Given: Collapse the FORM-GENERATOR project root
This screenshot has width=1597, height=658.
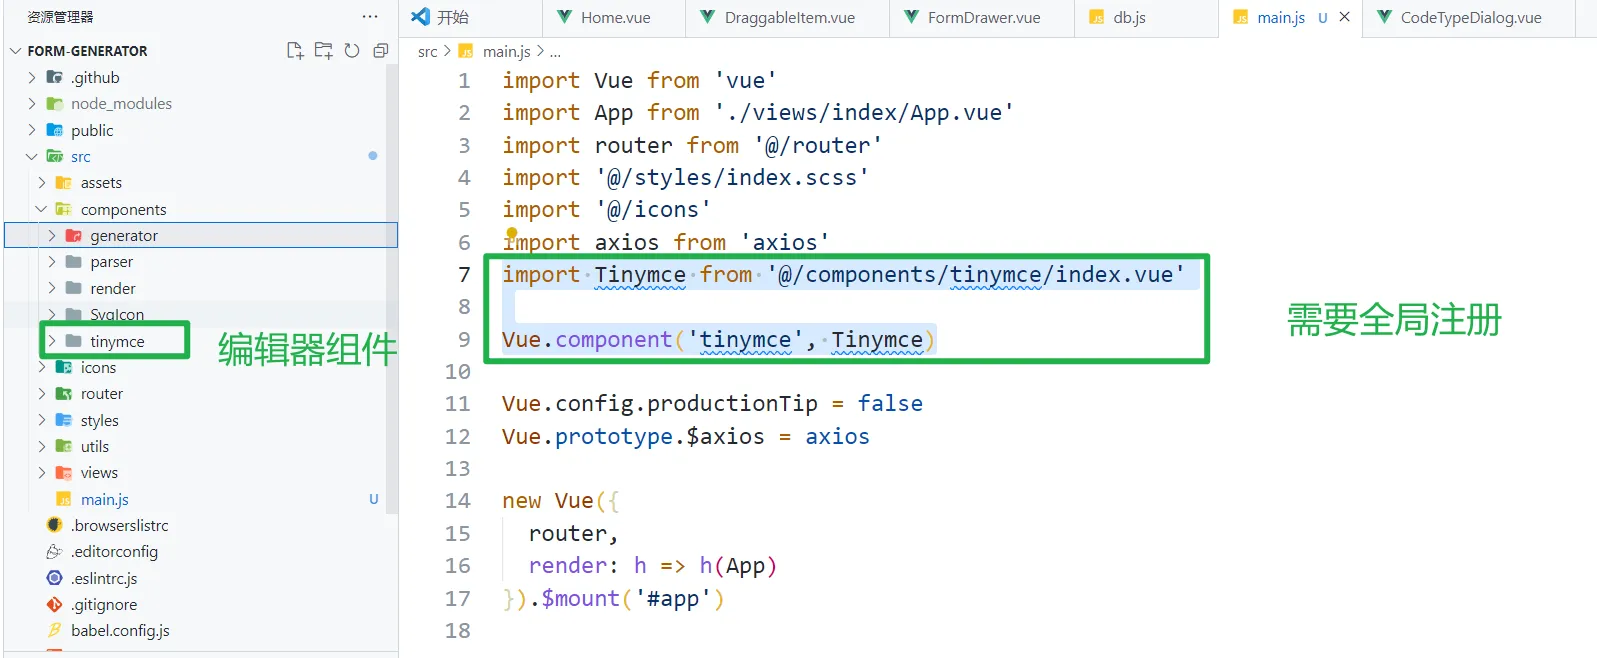Looking at the screenshot, I should (87, 51).
